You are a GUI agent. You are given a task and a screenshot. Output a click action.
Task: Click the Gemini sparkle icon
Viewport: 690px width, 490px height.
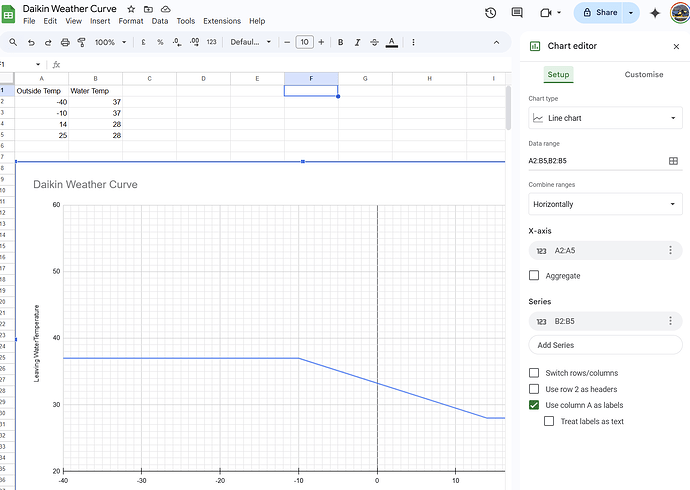click(x=654, y=13)
